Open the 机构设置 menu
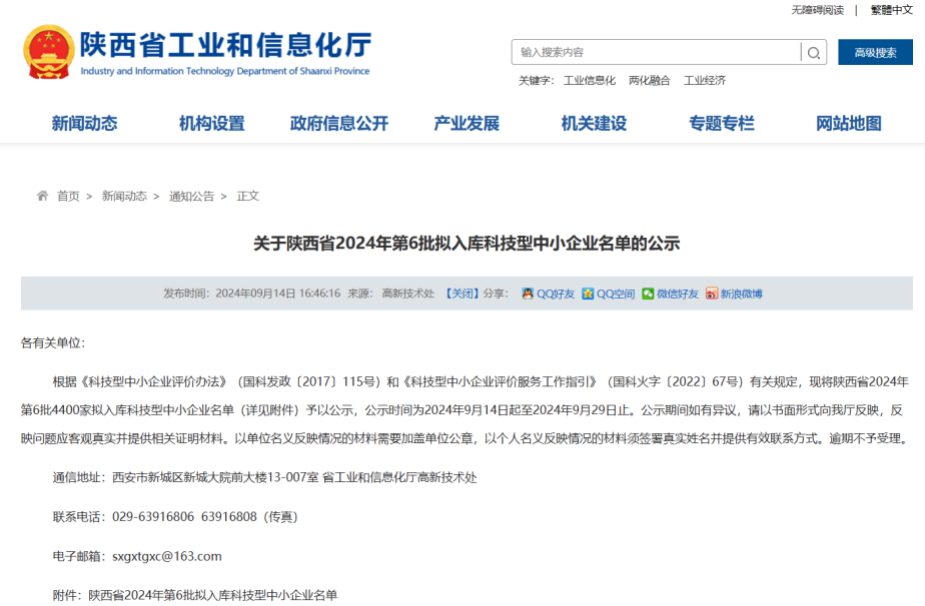This screenshot has height=606, width=925. 212,124
